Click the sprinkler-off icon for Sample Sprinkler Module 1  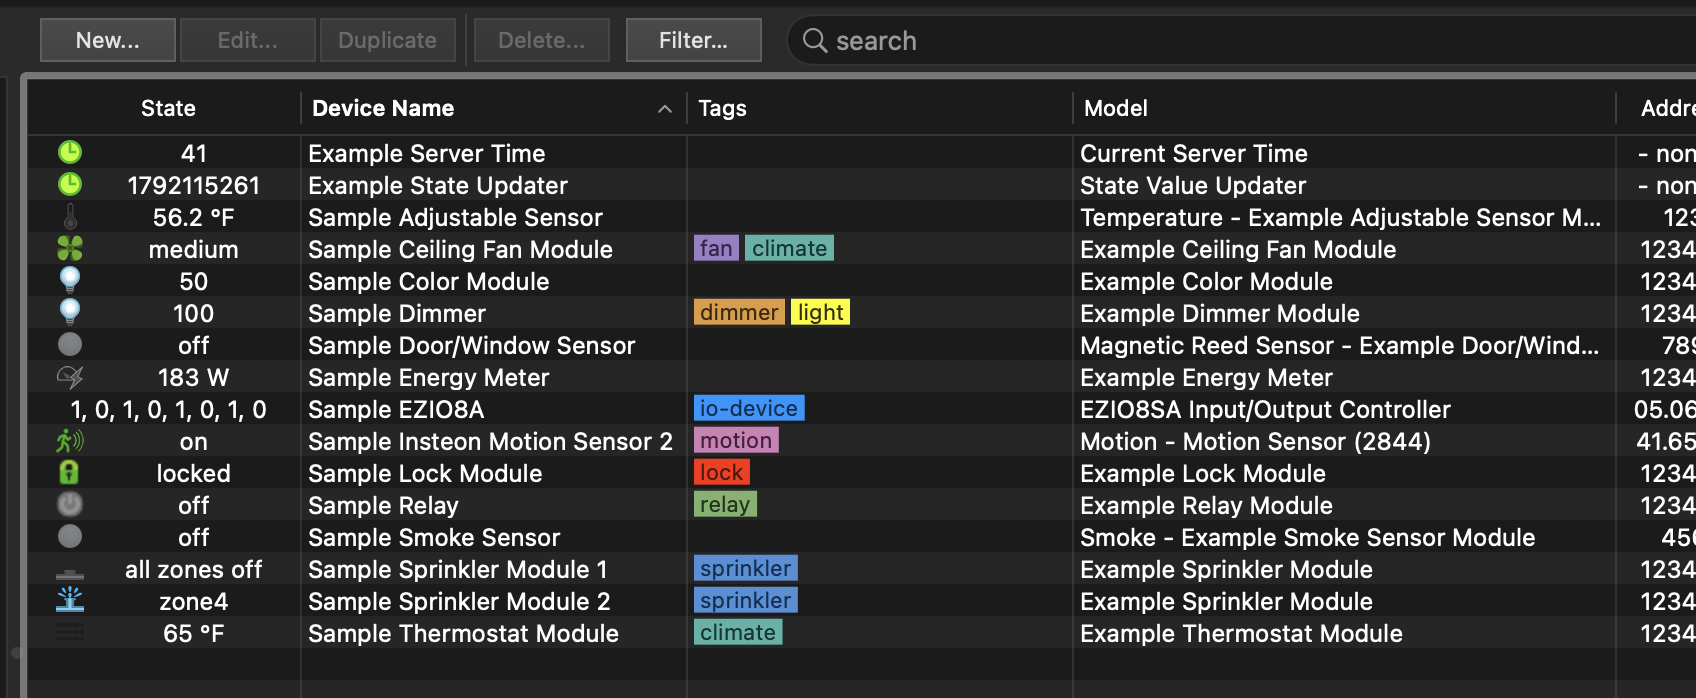pos(70,574)
